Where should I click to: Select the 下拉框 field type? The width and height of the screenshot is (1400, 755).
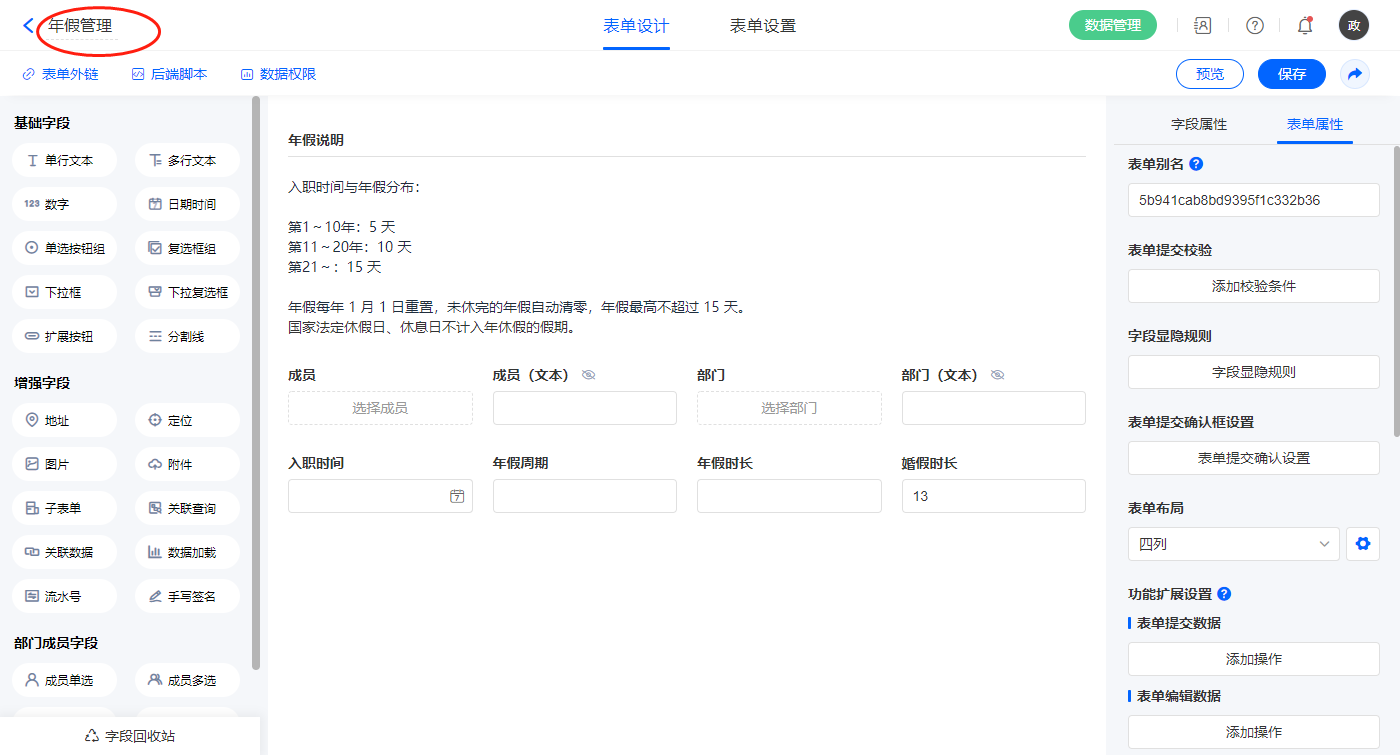point(64,292)
